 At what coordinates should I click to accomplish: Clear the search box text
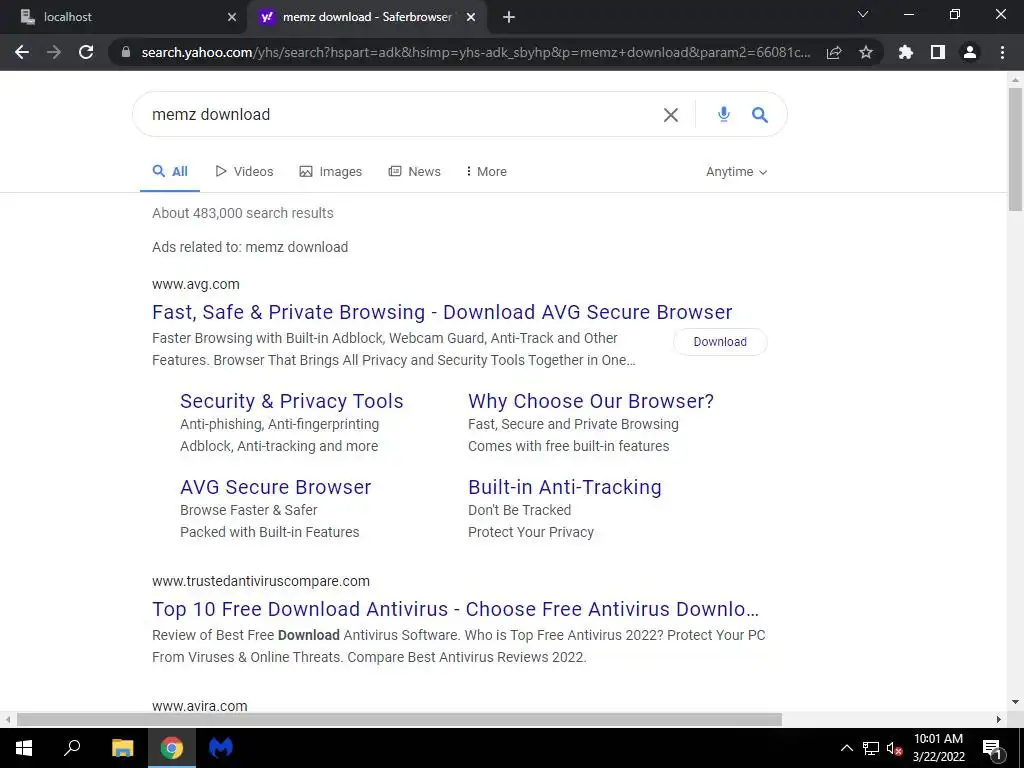671,115
